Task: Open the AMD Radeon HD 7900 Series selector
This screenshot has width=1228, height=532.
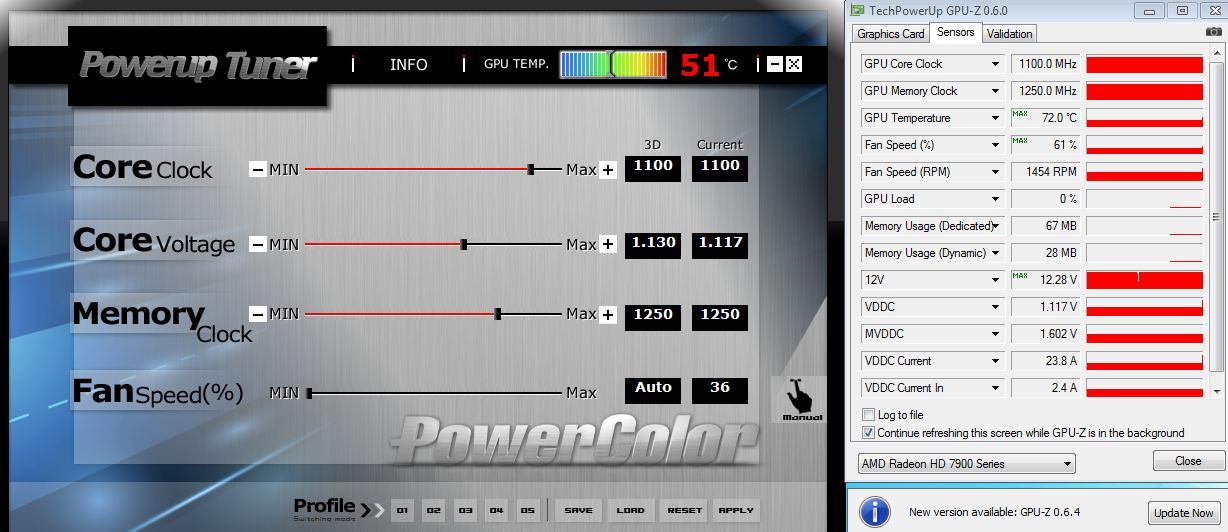Action: (967, 464)
